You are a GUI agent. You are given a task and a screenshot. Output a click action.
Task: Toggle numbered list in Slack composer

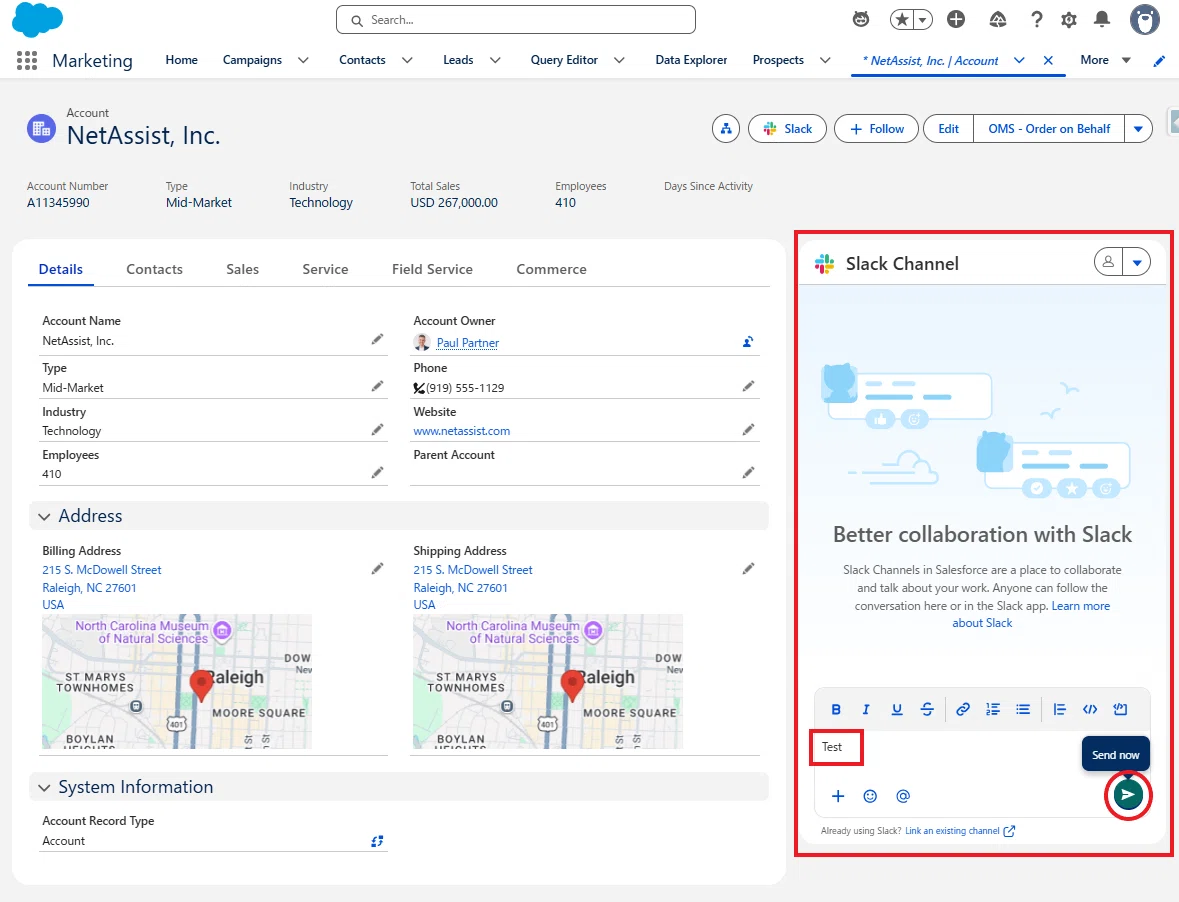[x=993, y=710]
